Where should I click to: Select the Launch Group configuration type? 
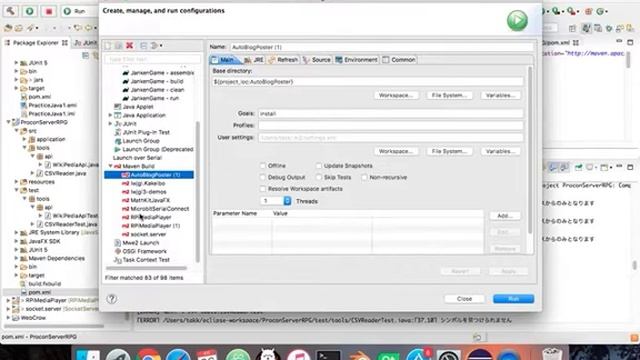point(141,141)
